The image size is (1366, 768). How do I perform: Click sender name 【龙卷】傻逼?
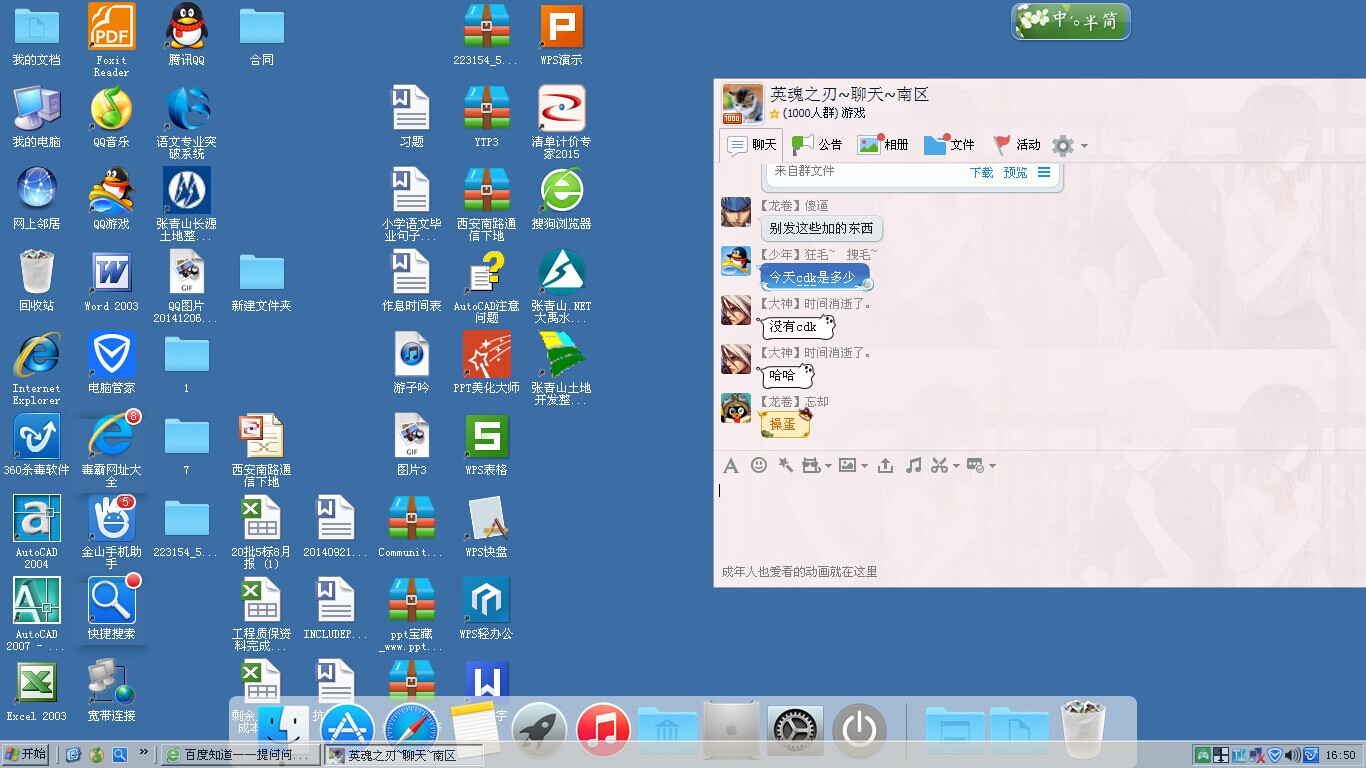(x=793, y=206)
